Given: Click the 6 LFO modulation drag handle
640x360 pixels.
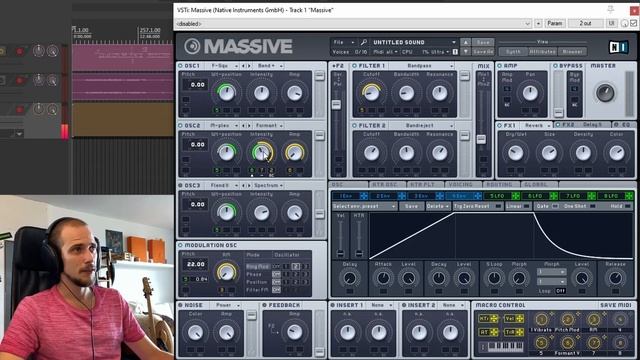Looking at the screenshot, I should click(553, 196).
